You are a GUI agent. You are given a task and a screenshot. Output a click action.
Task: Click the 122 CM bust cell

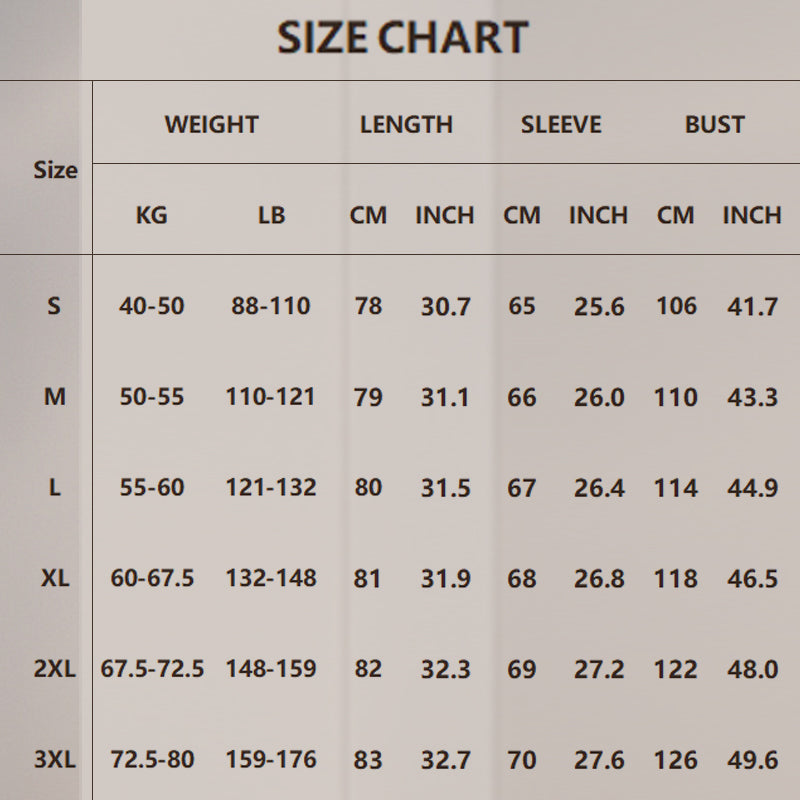tap(676, 669)
